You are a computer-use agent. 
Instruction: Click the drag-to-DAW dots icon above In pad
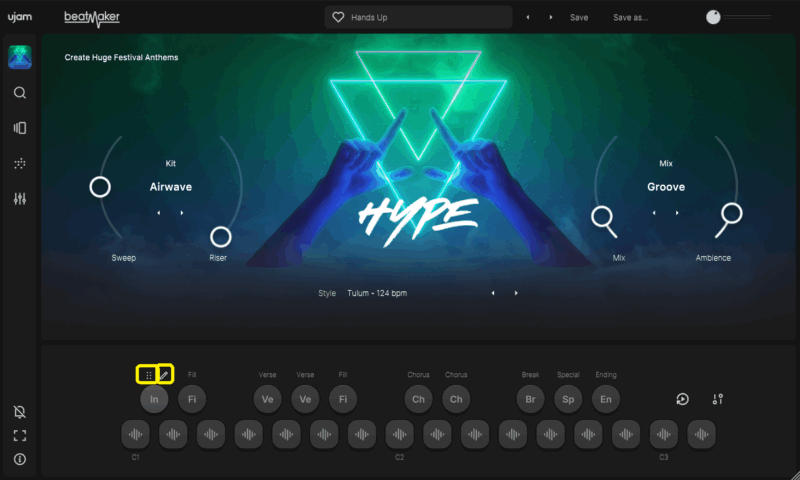(x=148, y=375)
